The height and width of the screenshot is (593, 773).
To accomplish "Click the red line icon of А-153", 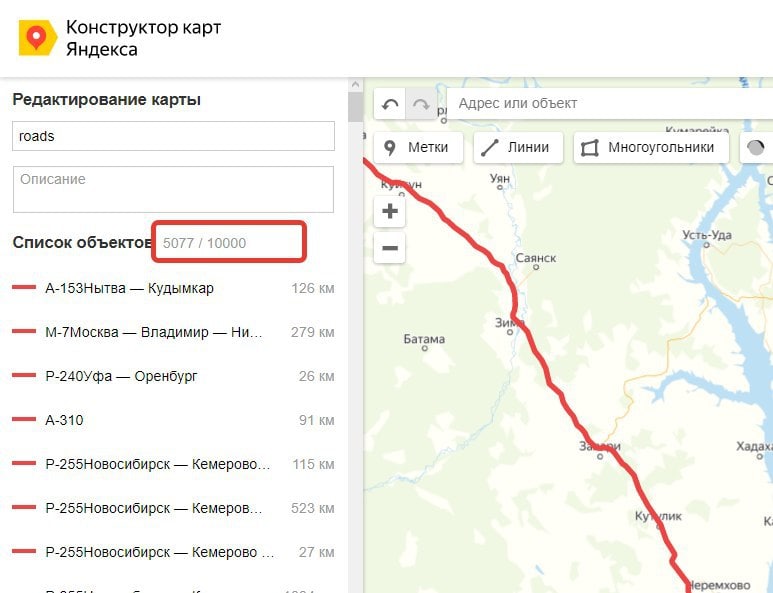I will pos(24,287).
